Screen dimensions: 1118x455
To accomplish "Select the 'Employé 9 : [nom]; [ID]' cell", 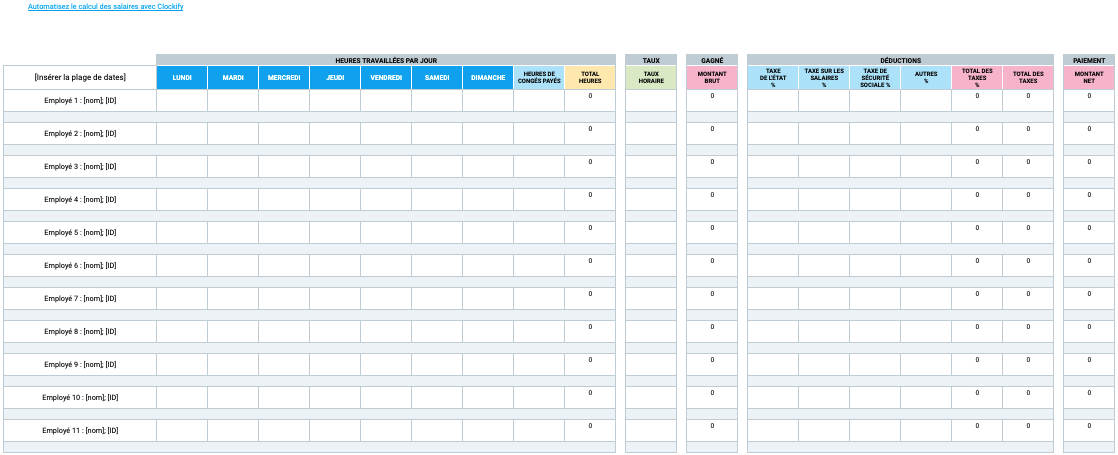I will tap(80, 364).
